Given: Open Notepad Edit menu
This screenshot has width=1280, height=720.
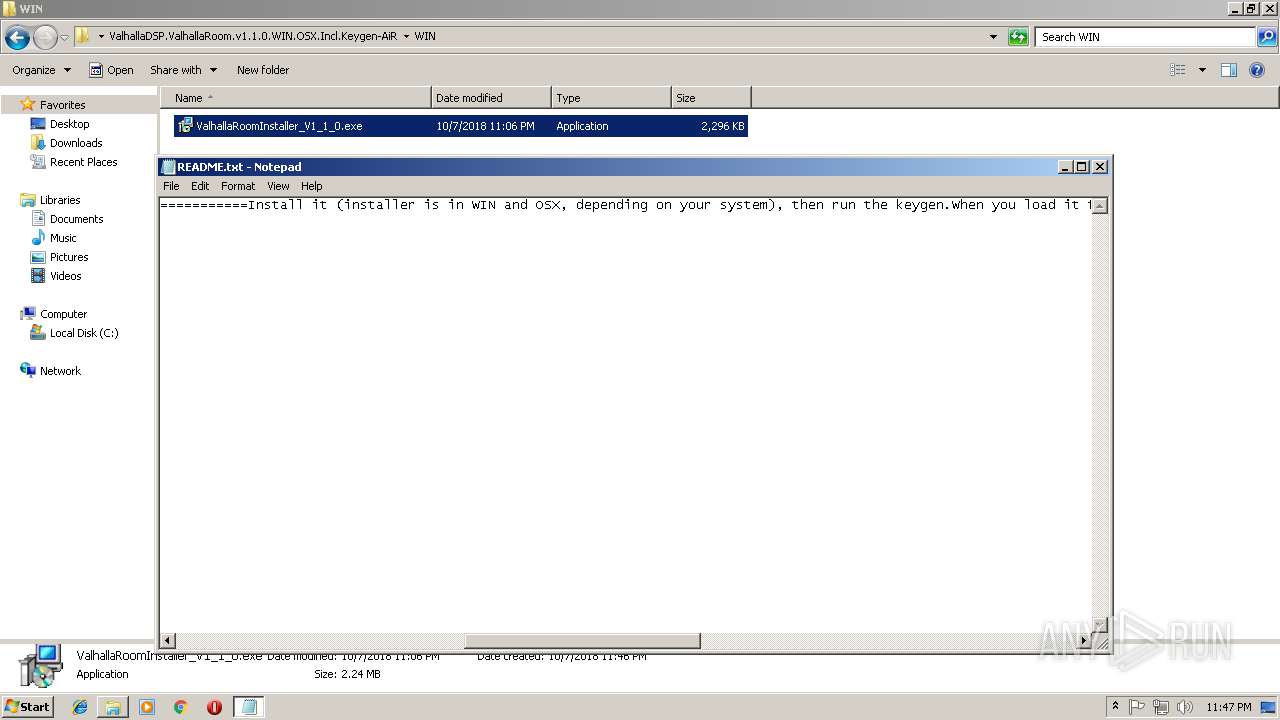Looking at the screenshot, I should click(200, 186).
